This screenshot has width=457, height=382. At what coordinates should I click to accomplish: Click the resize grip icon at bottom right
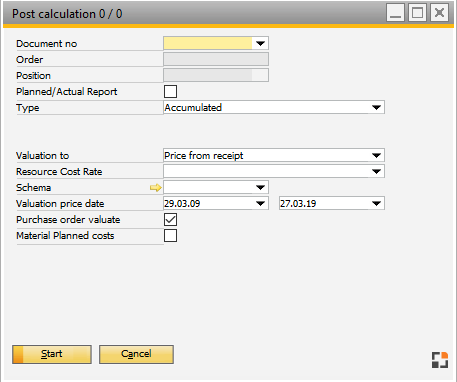point(440,360)
